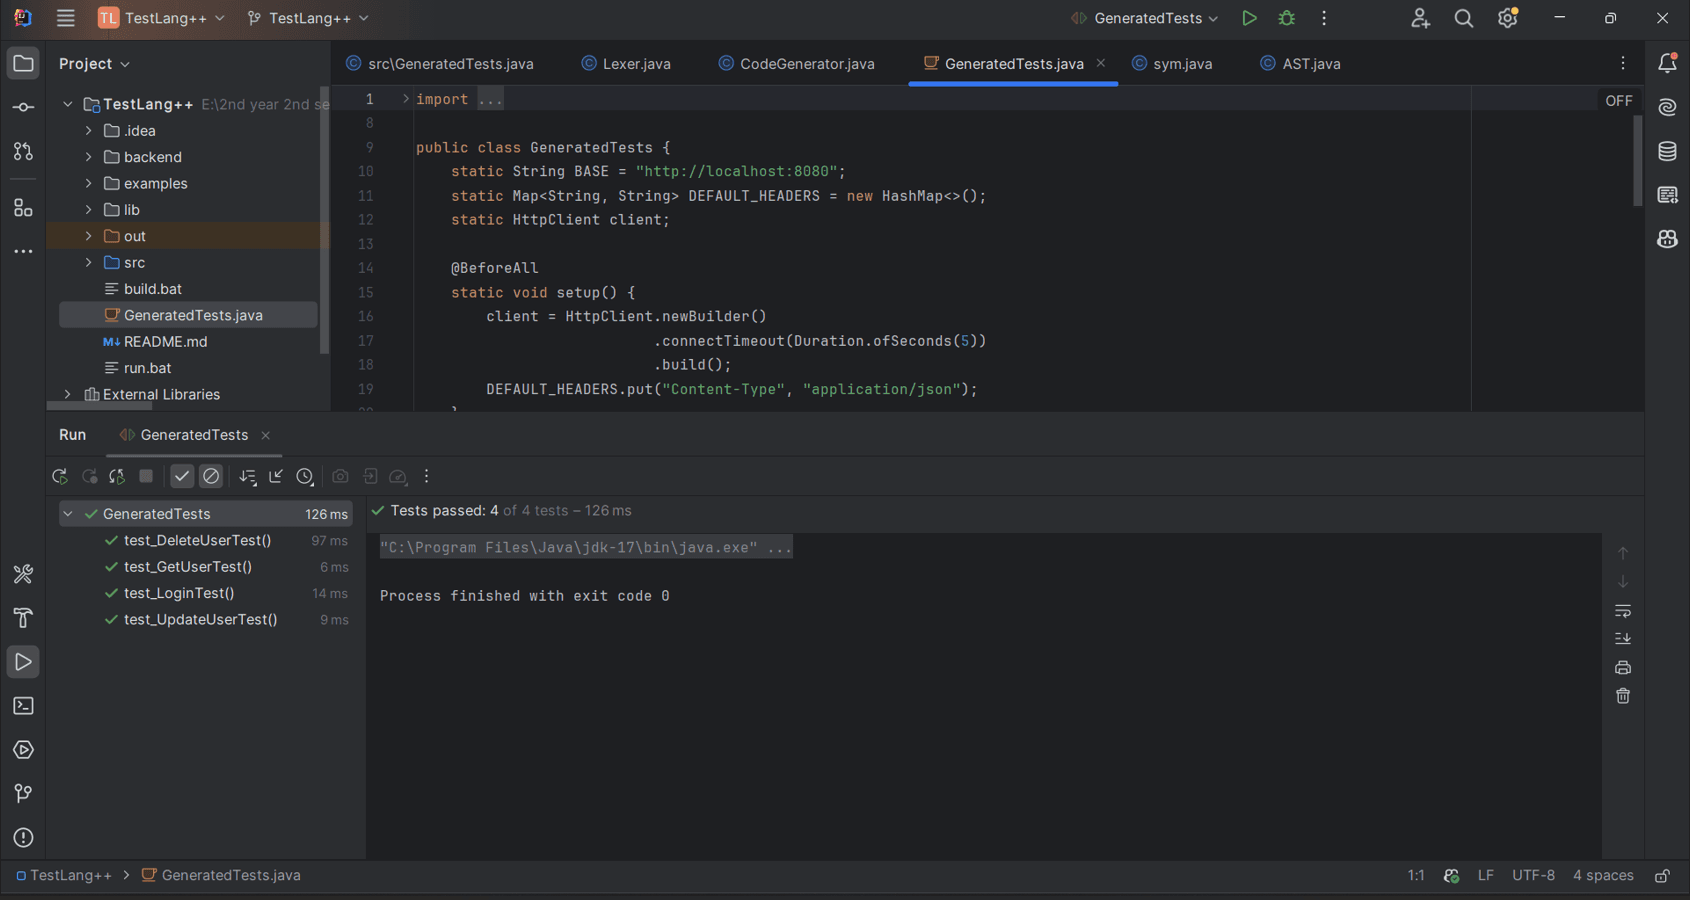Toggle the Project tool window
Image resolution: width=1690 pixels, height=900 pixels.
pyautogui.click(x=23, y=63)
